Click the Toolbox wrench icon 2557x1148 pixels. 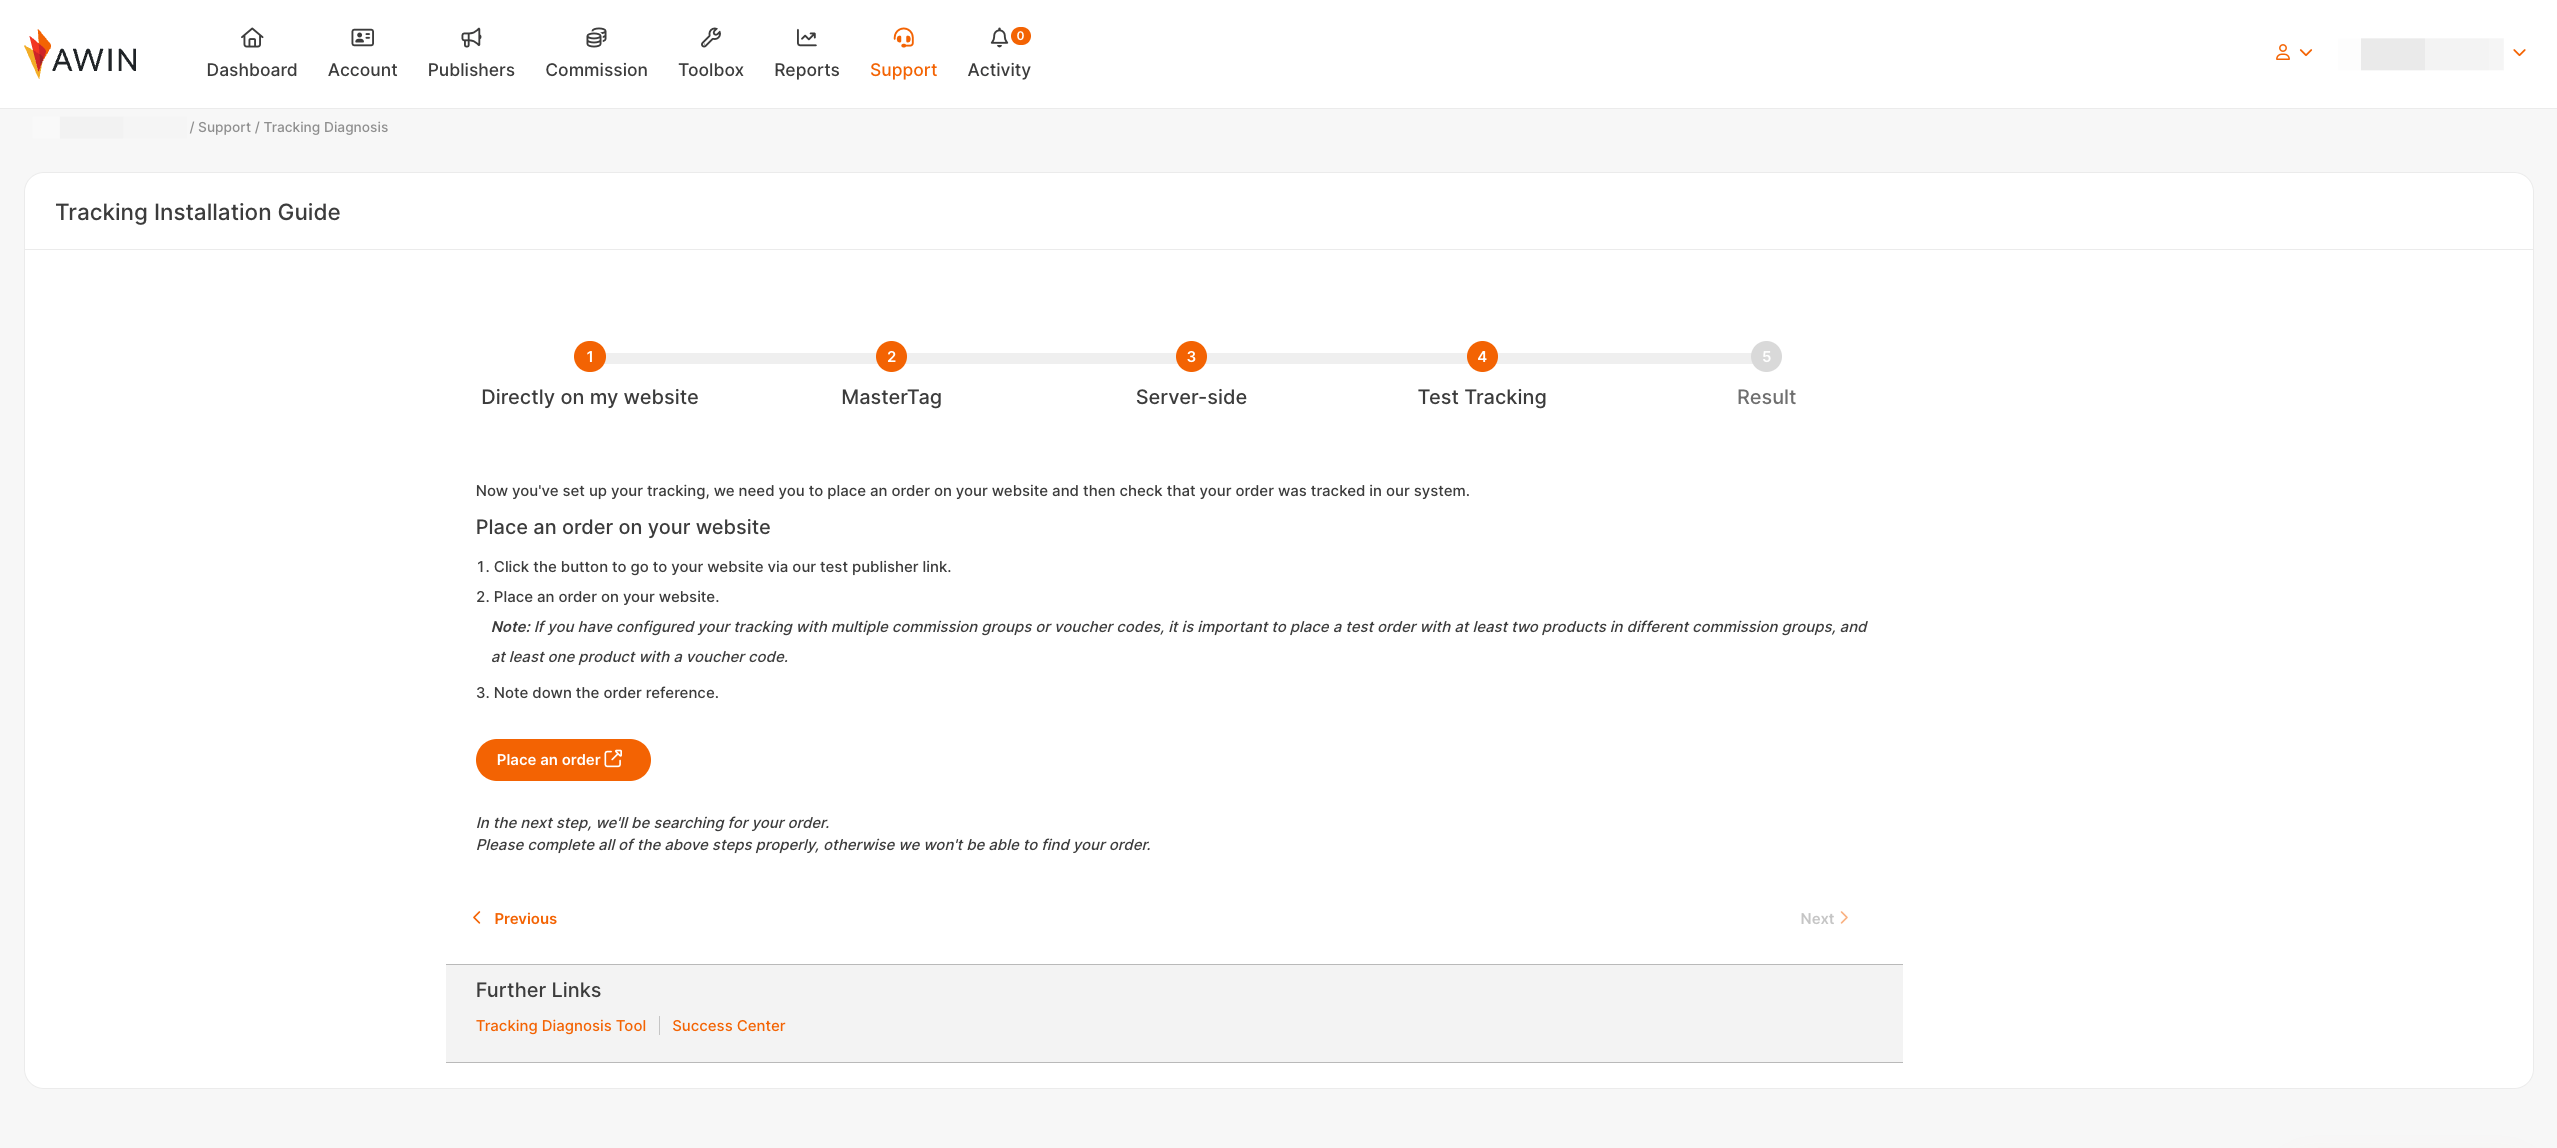pos(711,38)
